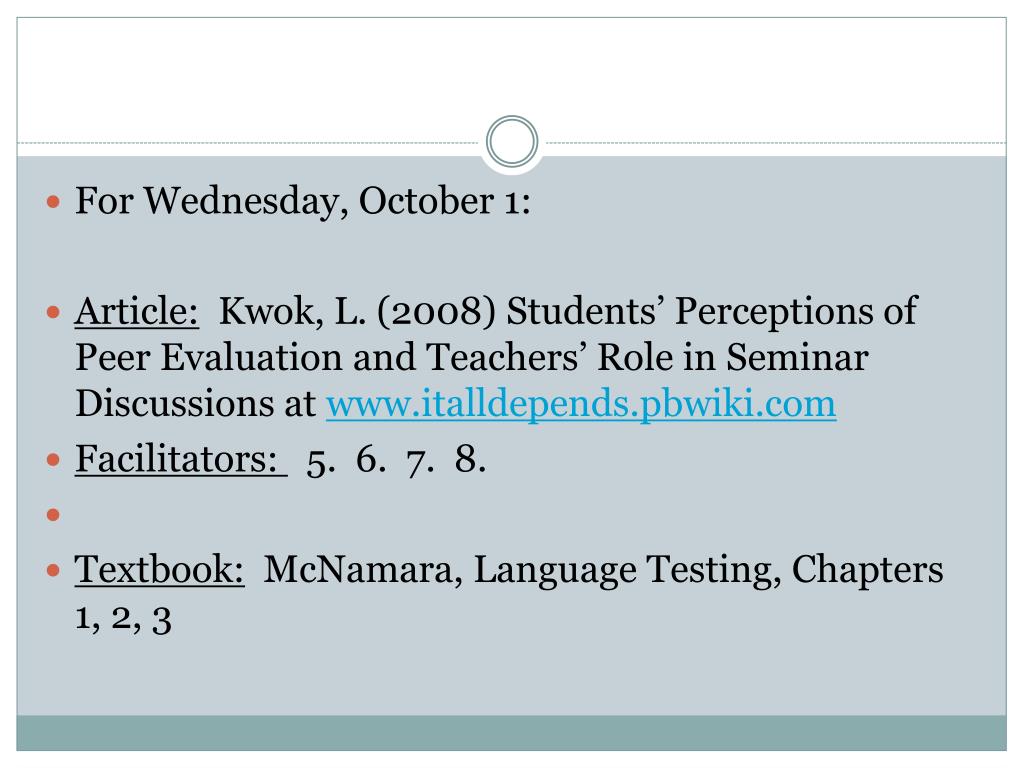Click the underlined Facilitators: label
Image resolution: width=1024 pixels, height=768 pixels.
tap(180, 458)
